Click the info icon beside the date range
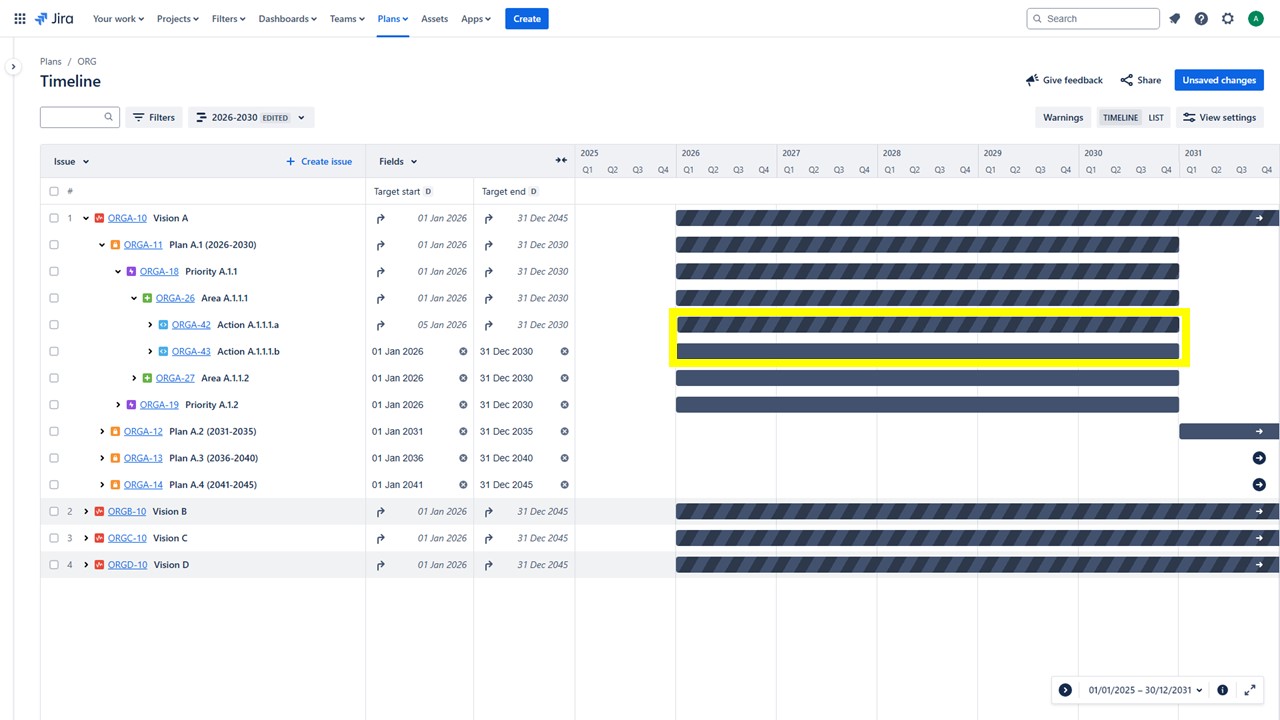This screenshot has height=720, width=1280. [1222, 690]
